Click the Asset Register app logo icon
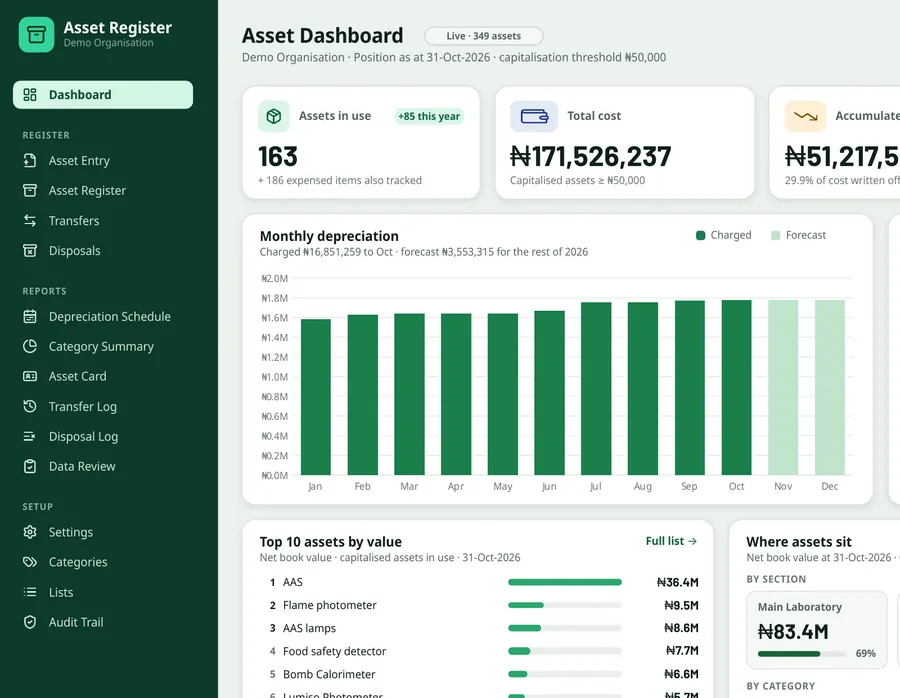 [x=36, y=34]
